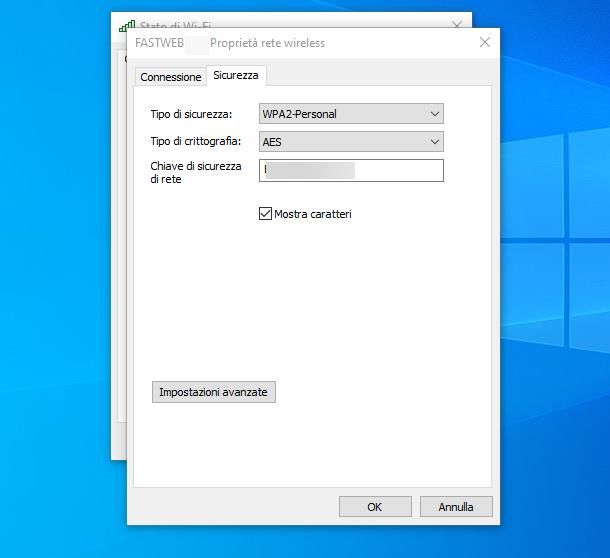
Task: Select the Sicurezza tab
Action: click(236, 75)
